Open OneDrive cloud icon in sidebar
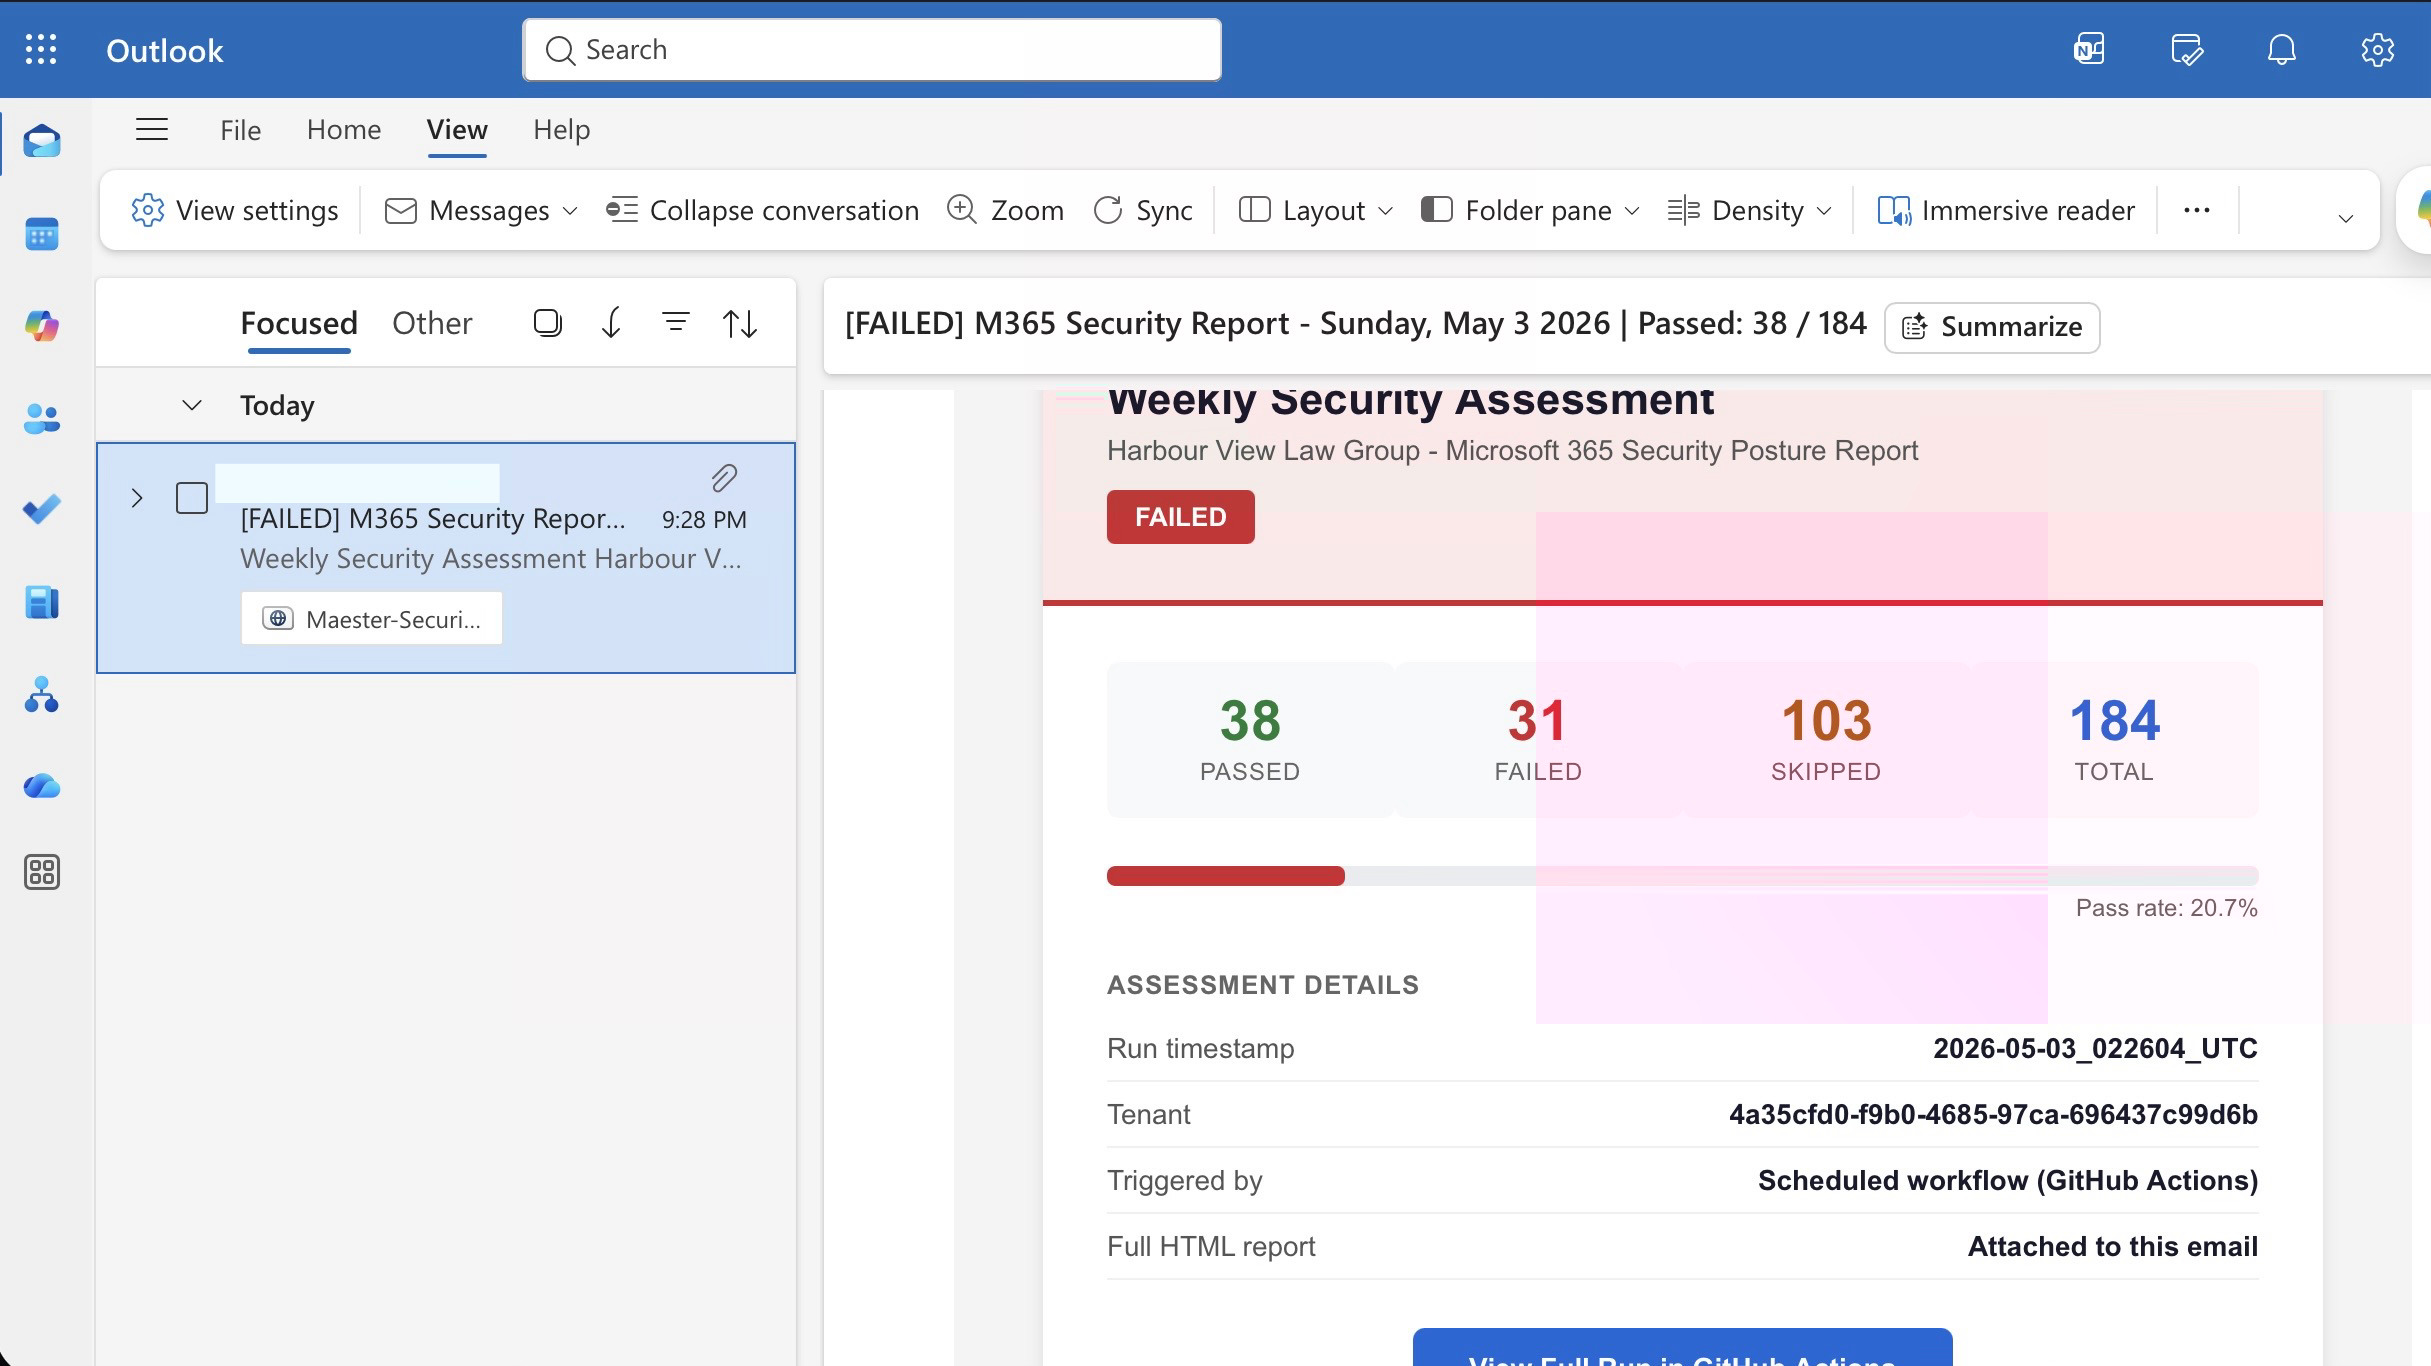Screen dimensions: 2431x1366 [42, 786]
